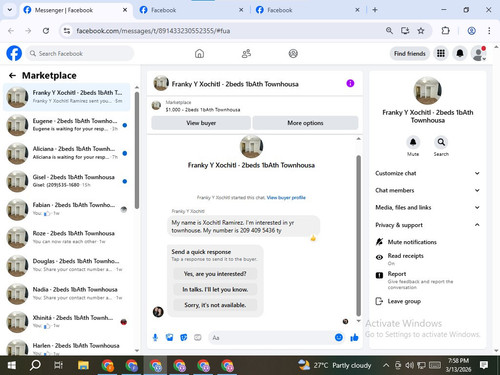
Task: Open a new browser tab
Action: [x=375, y=10]
